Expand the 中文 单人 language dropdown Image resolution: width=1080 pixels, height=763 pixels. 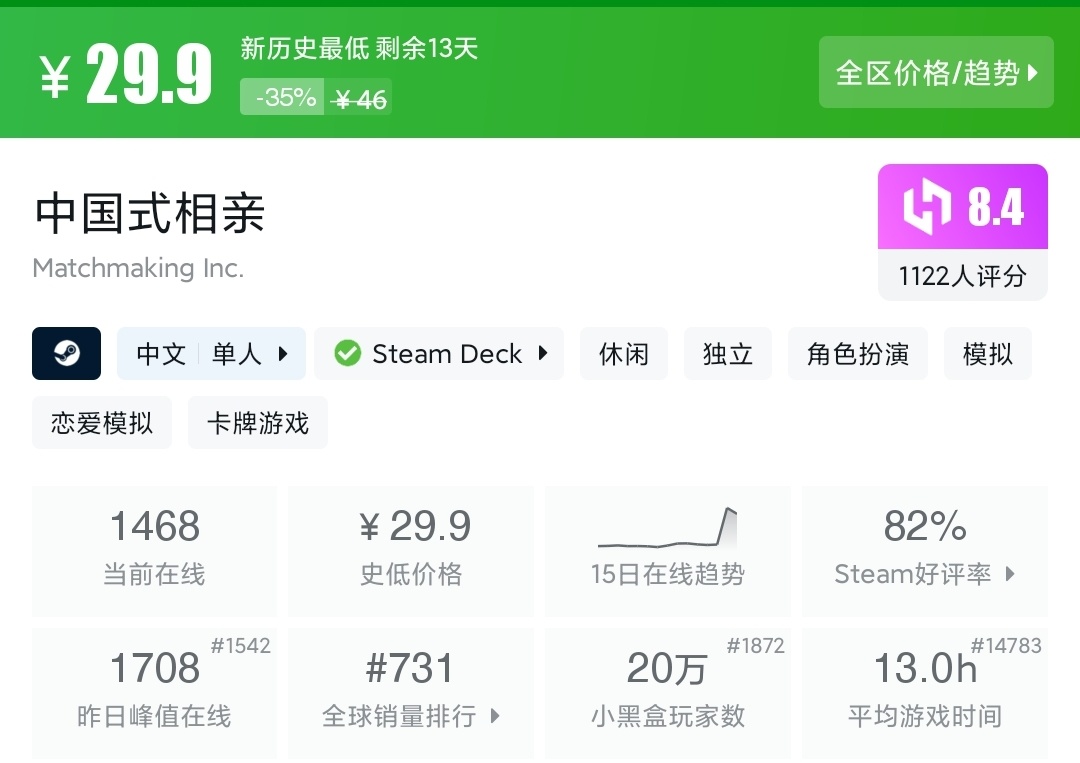tap(283, 353)
